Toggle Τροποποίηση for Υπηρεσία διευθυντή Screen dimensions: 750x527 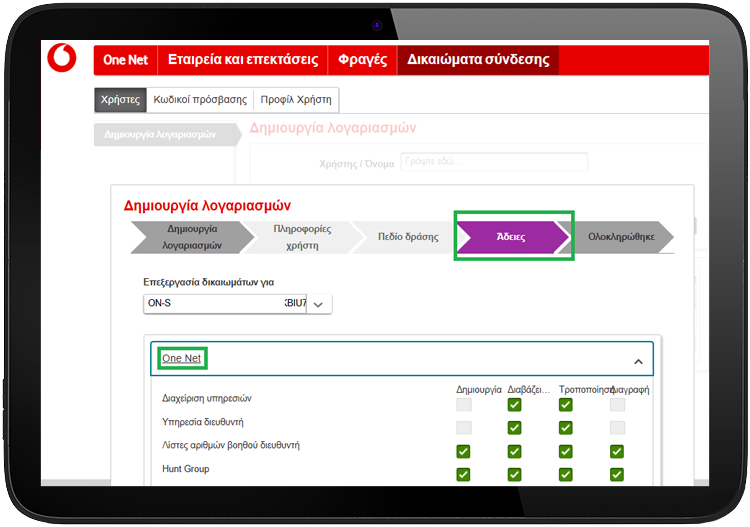click(565, 428)
